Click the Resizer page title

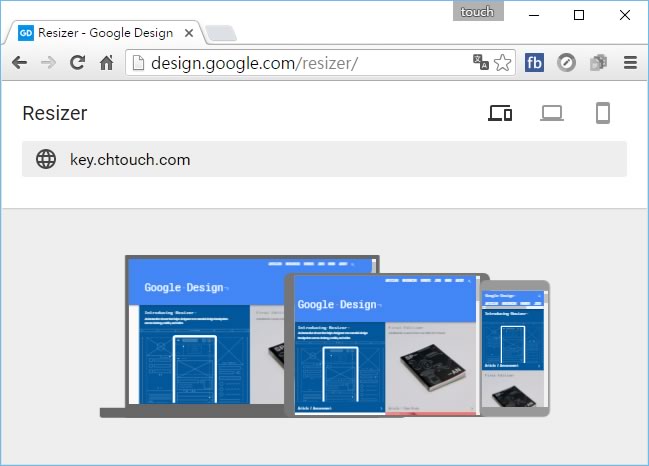tap(55, 113)
